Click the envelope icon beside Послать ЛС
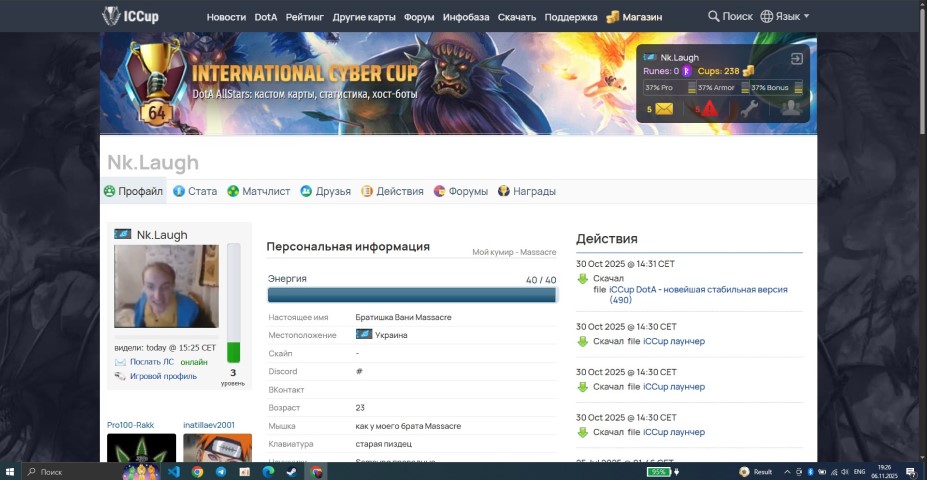This screenshot has height=480, width=927. tap(120, 362)
